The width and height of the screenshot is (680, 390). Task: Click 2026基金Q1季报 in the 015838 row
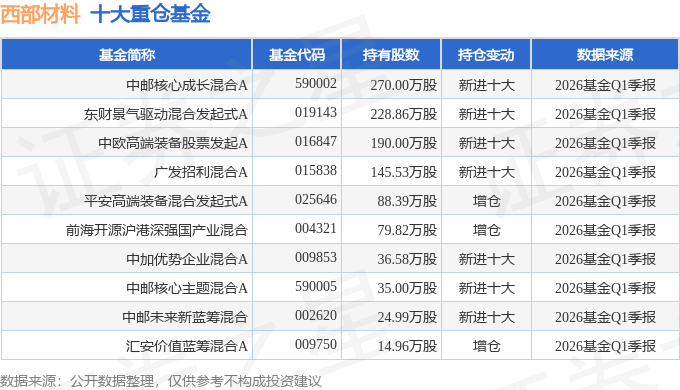[x=605, y=172]
